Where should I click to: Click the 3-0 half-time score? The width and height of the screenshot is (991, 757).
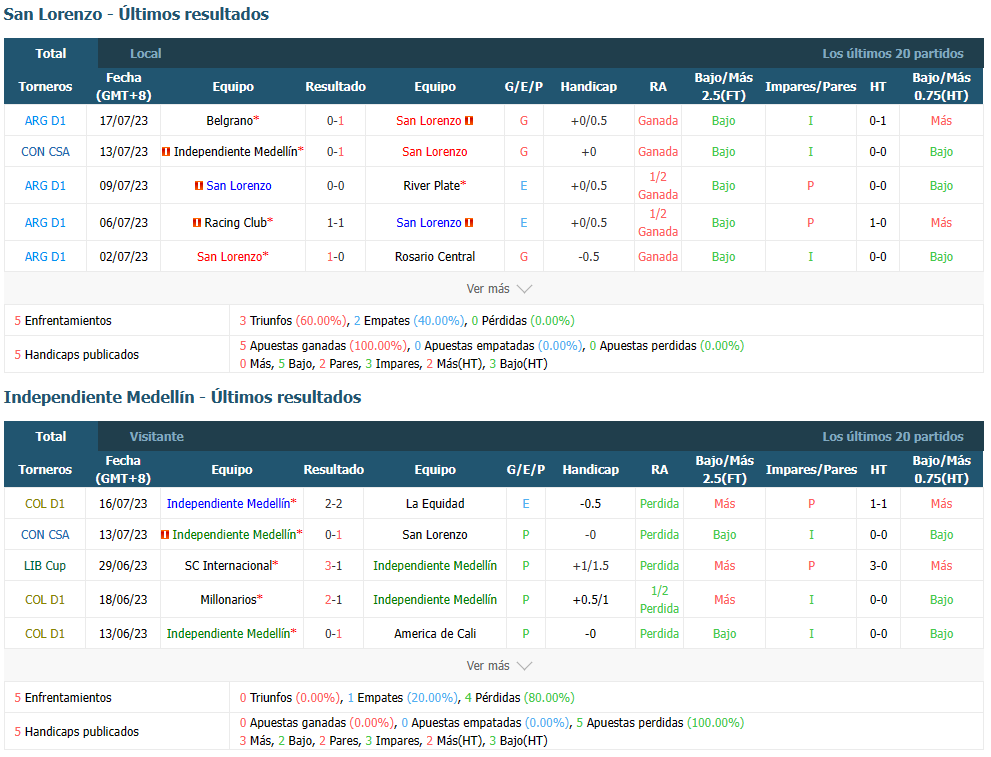click(878, 566)
